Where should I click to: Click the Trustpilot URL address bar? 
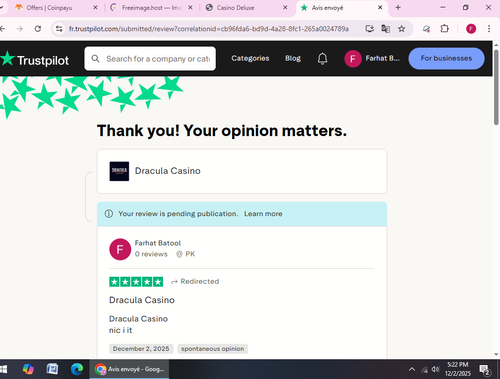(209, 29)
